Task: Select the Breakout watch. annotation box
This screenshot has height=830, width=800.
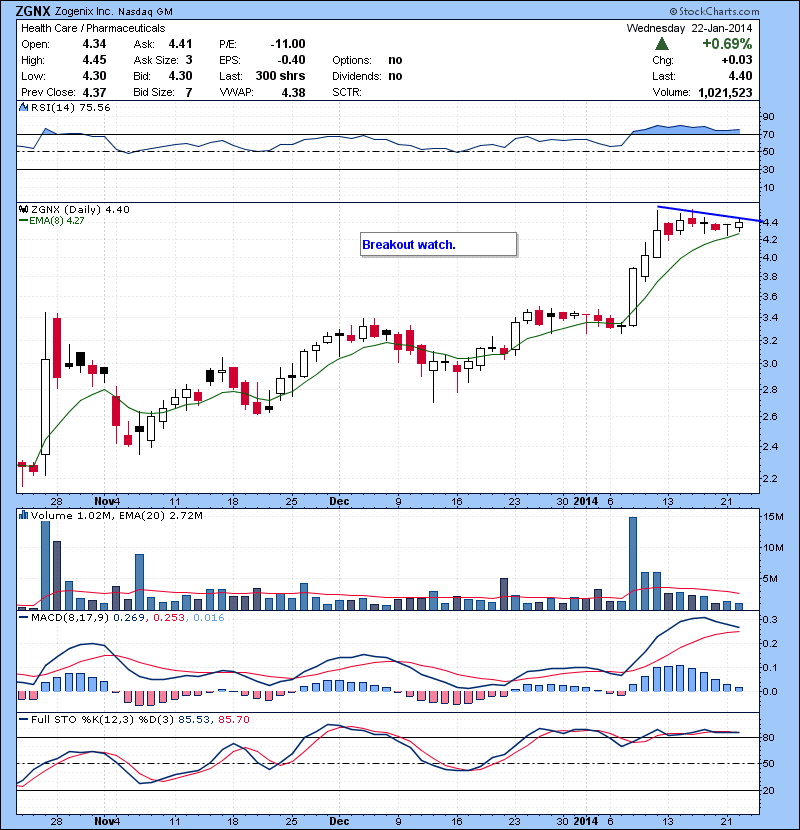Action: (438, 245)
